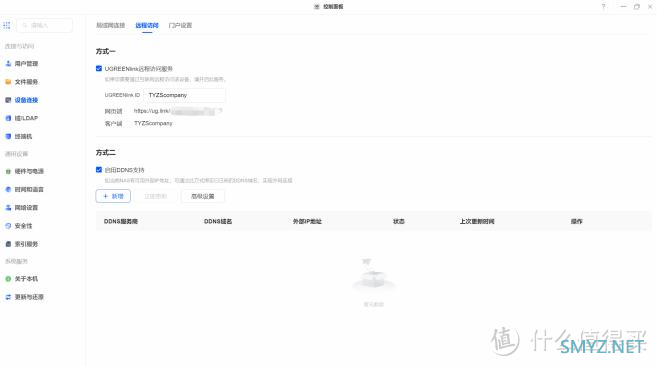Open help question mark in title bar
The height and width of the screenshot is (366, 657).
(x=603, y=7)
